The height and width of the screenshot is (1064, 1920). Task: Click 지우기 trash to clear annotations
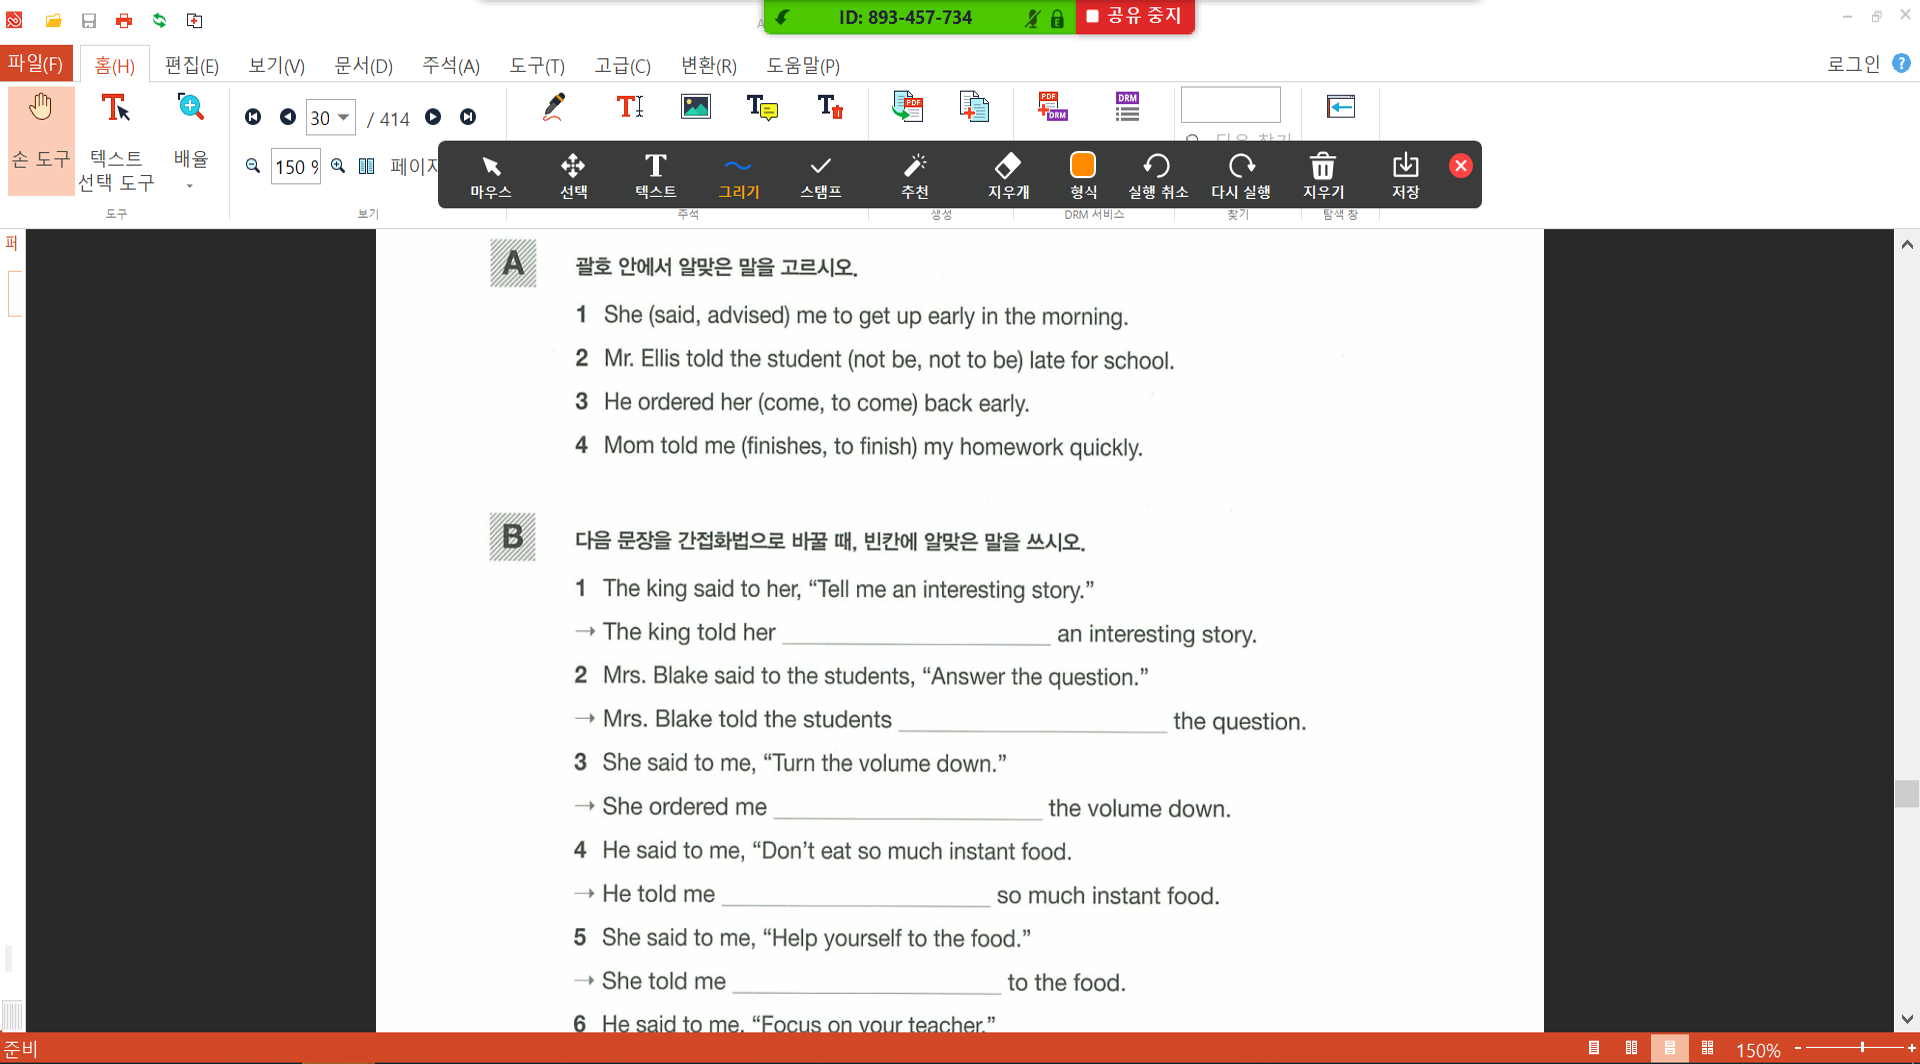(x=1323, y=176)
